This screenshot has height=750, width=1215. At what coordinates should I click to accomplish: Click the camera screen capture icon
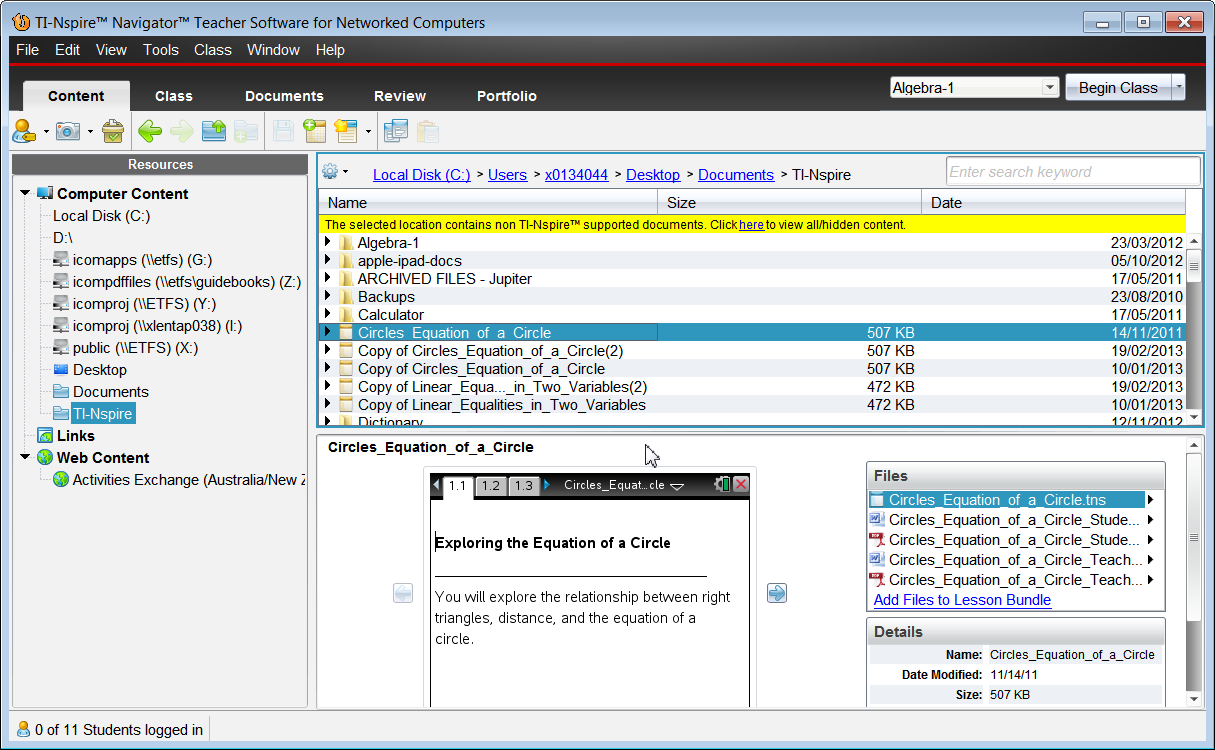point(68,131)
